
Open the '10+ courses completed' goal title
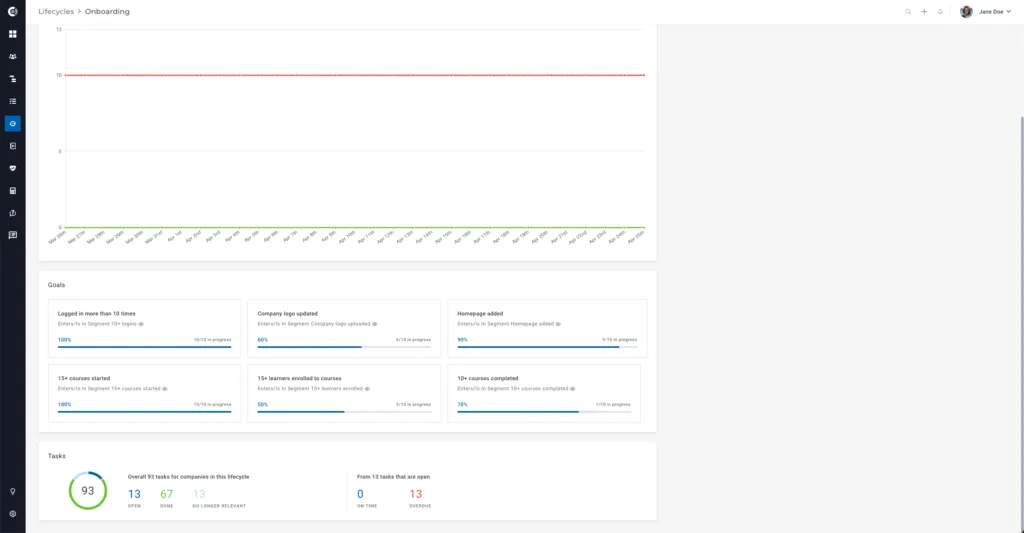click(x=488, y=378)
